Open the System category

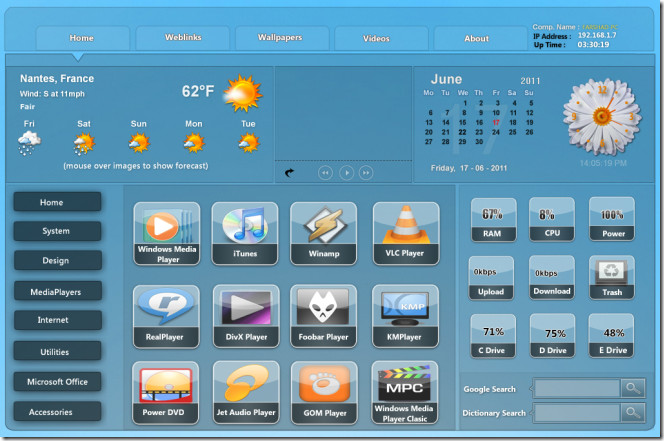[57, 231]
